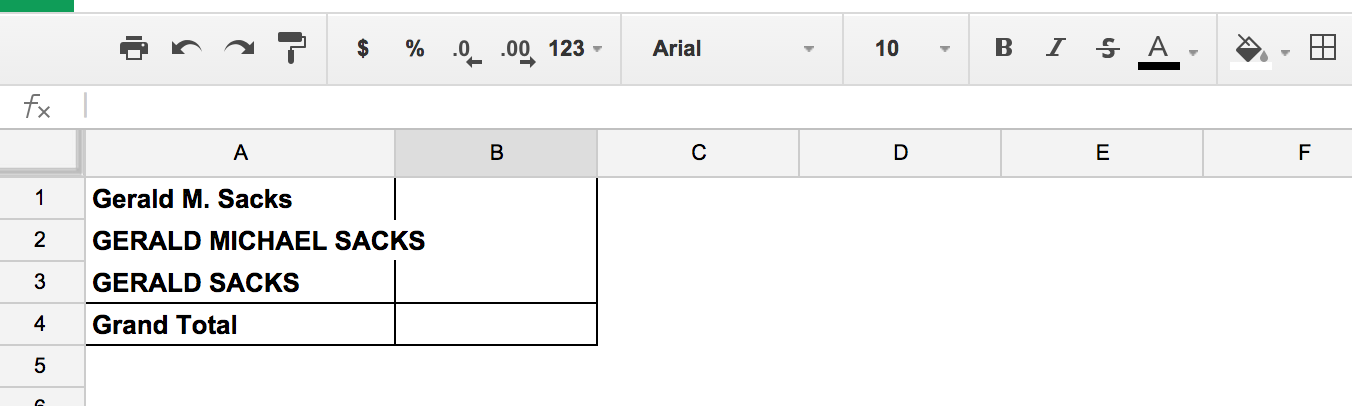Undo the last action

[186, 48]
